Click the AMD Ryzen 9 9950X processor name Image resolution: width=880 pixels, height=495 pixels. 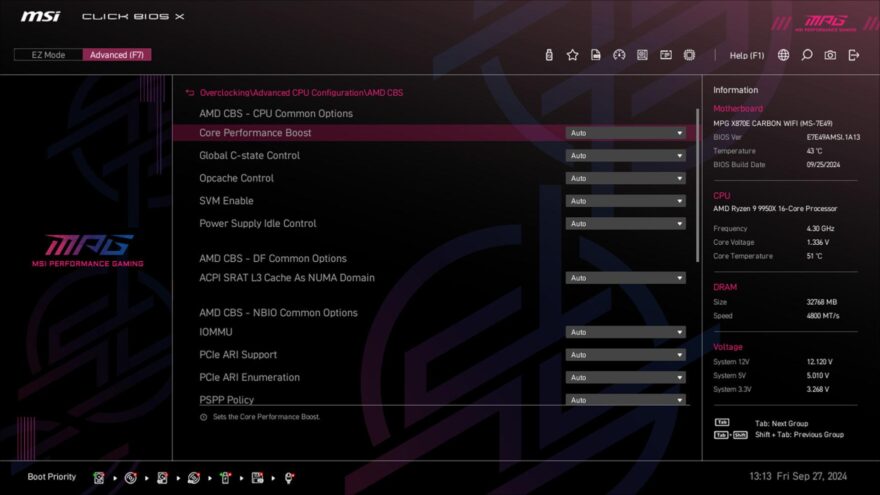775,209
